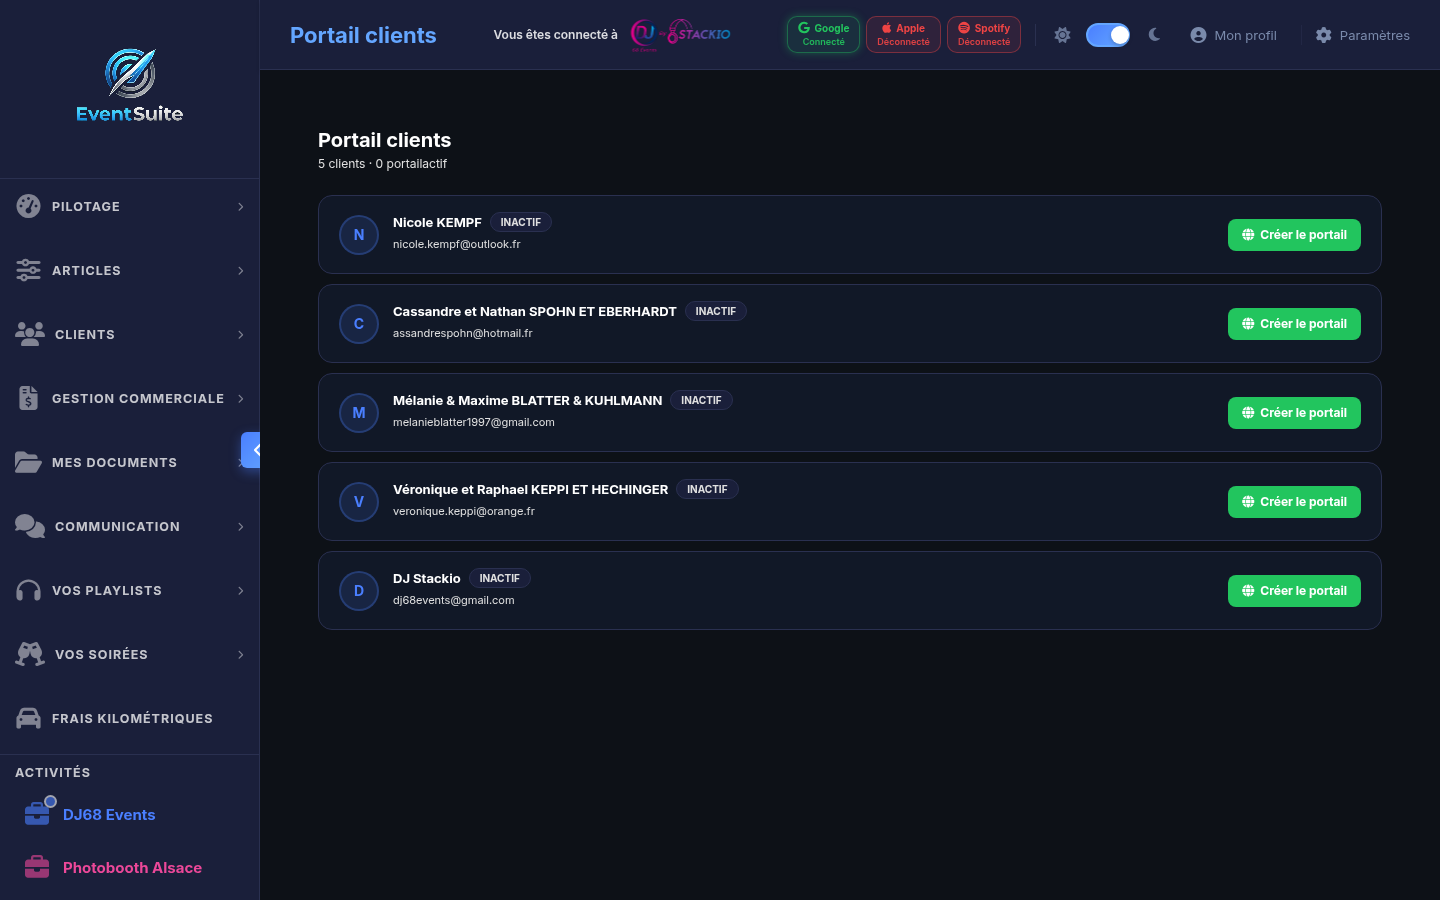The height and width of the screenshot is (900, 1440).
Task: Open the Pilotage section icon
Action: 28,206
